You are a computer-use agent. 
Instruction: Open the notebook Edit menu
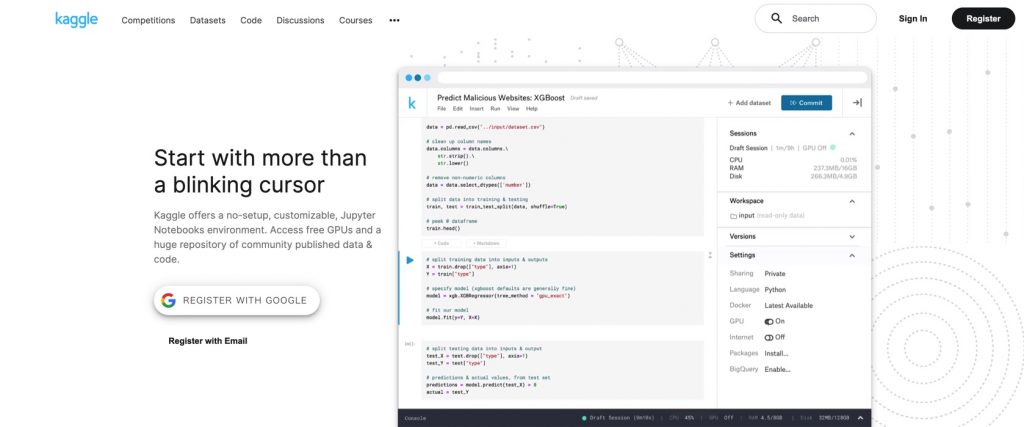tap(458, 108)
